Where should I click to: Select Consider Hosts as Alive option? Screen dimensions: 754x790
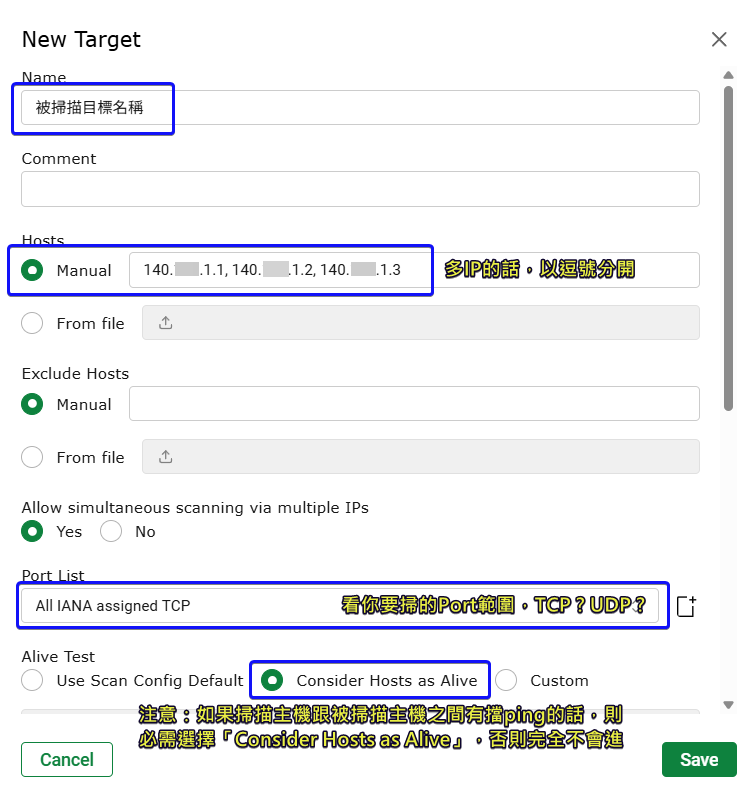tap(271, 680)
